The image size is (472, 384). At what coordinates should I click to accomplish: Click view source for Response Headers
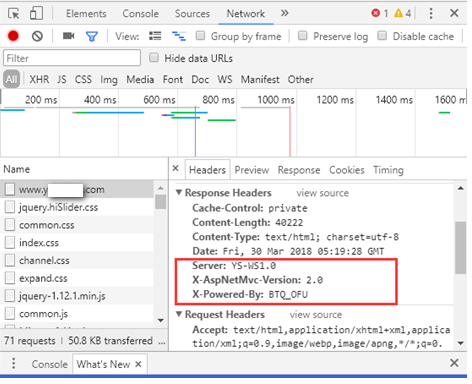tap(323, 193)
